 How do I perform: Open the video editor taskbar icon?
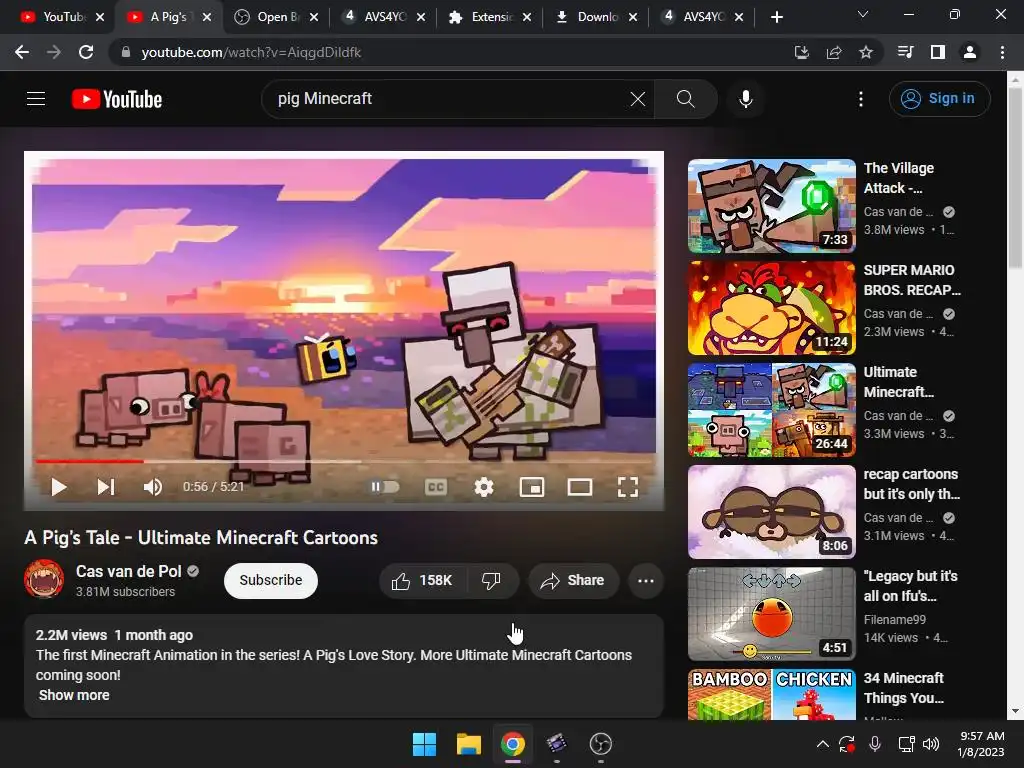point(556,744)
